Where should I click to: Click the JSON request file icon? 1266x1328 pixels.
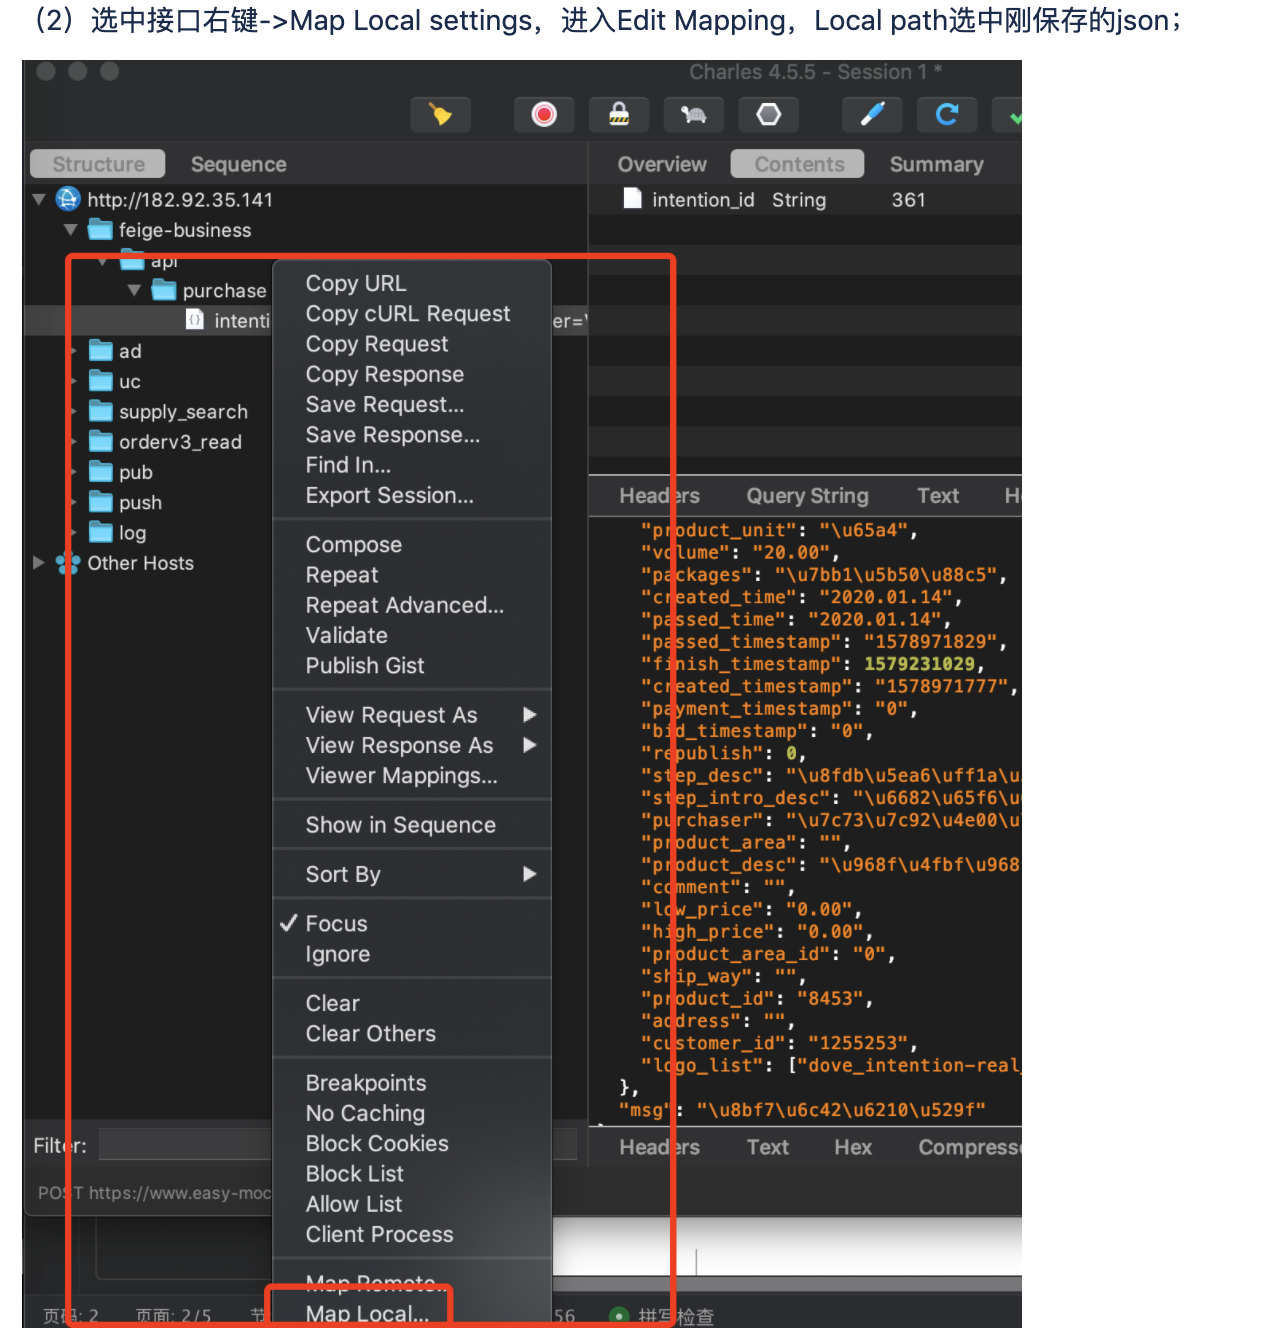coord(195,319)
